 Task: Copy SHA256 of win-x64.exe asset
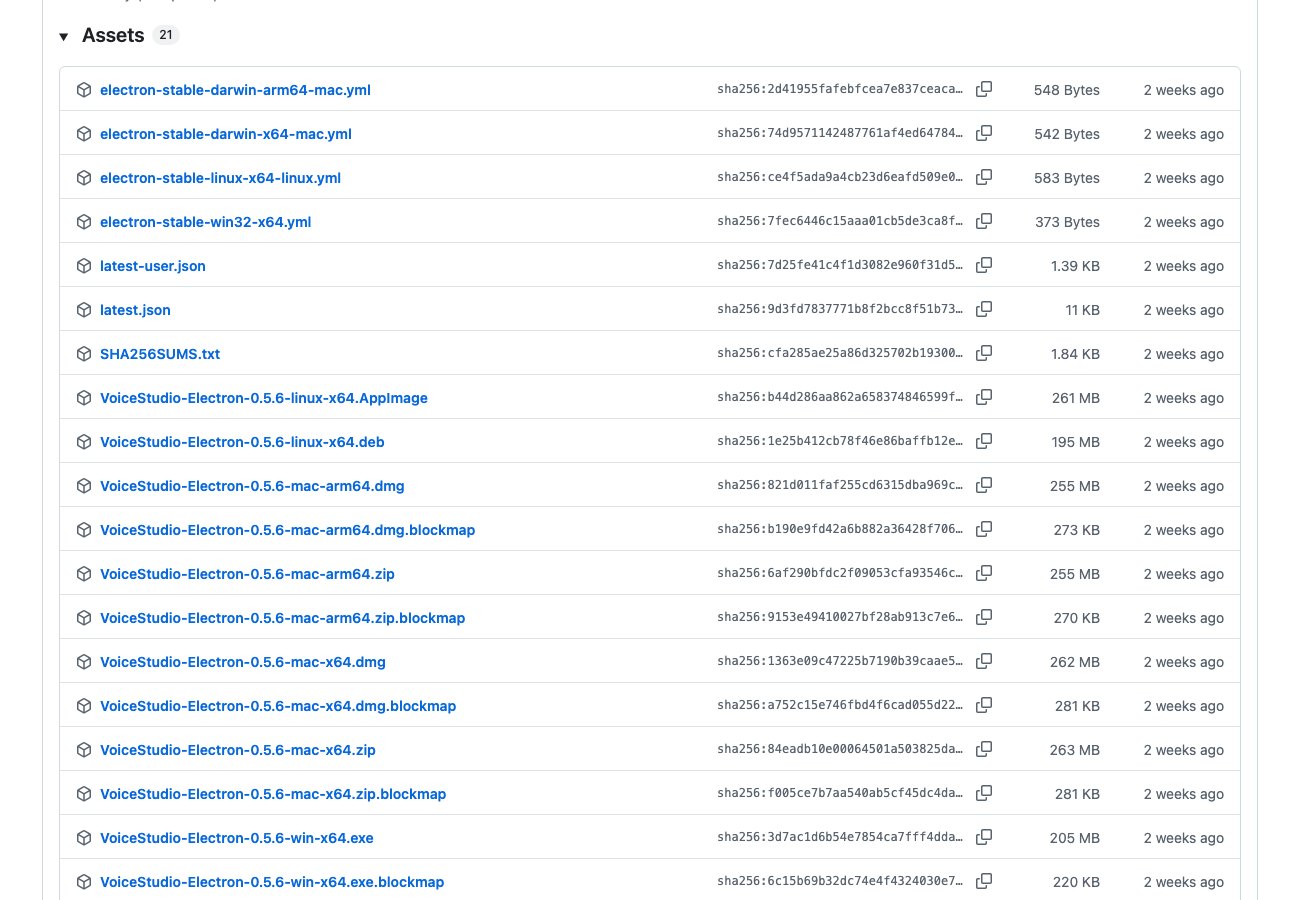[984, 837]
